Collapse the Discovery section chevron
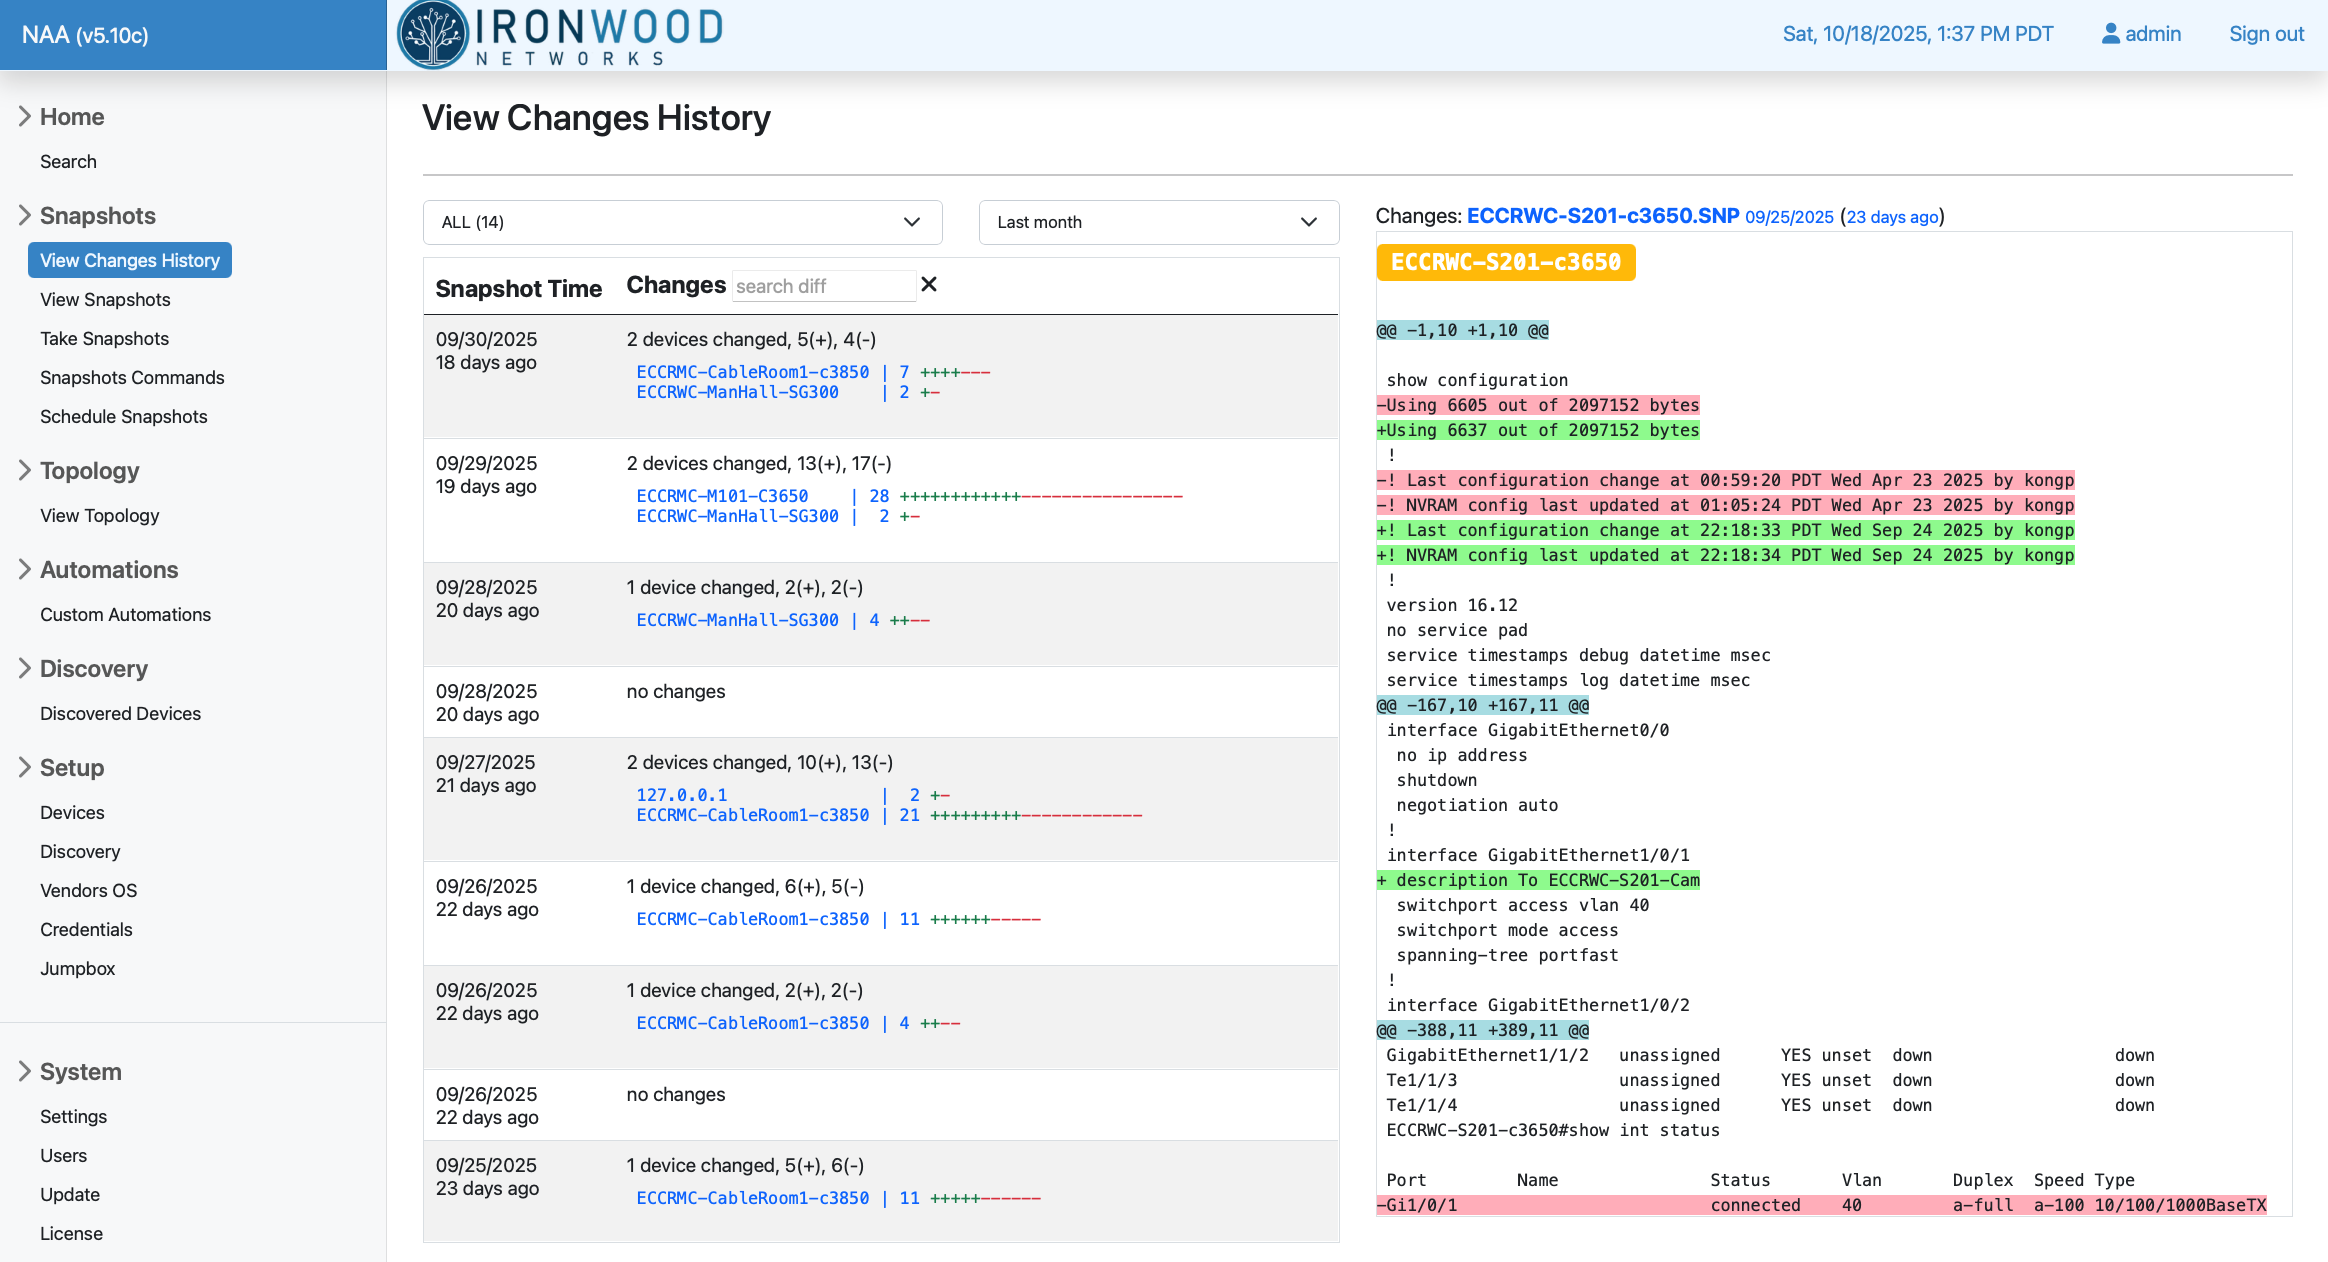Viewport: 2328px width, 1262px height. [25, 668]
